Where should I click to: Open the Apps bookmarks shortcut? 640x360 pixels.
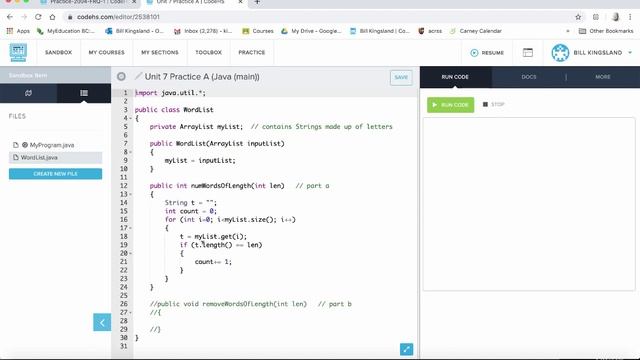(18, 31)
